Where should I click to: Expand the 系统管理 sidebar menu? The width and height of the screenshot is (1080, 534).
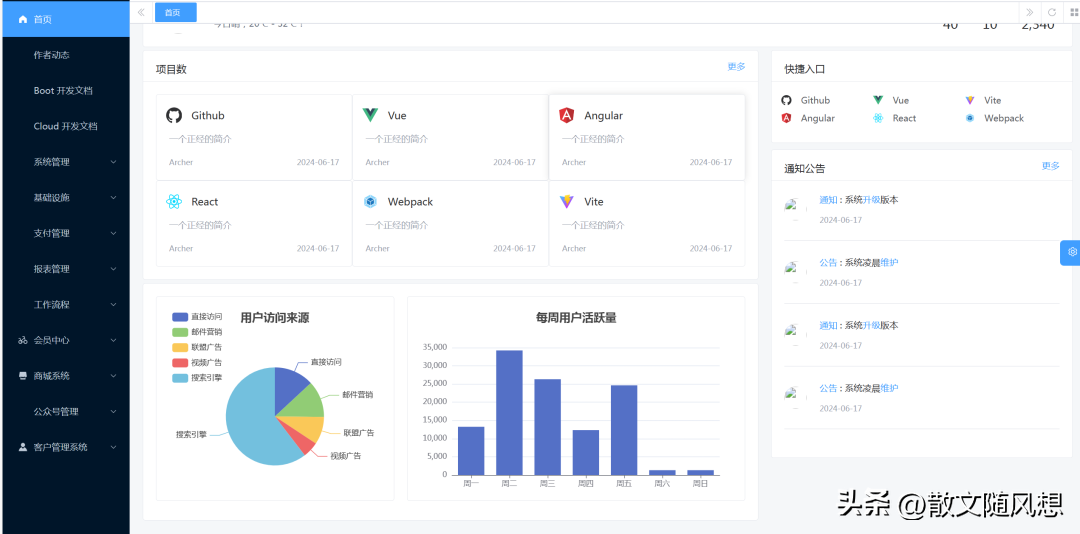tap(65, 162)
